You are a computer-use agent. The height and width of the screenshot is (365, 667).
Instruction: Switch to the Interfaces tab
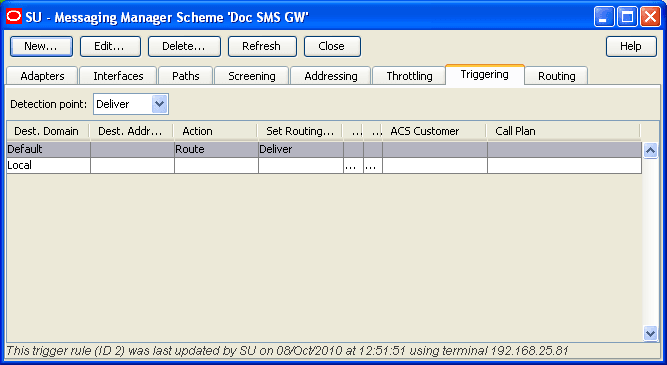pos(118,76)
